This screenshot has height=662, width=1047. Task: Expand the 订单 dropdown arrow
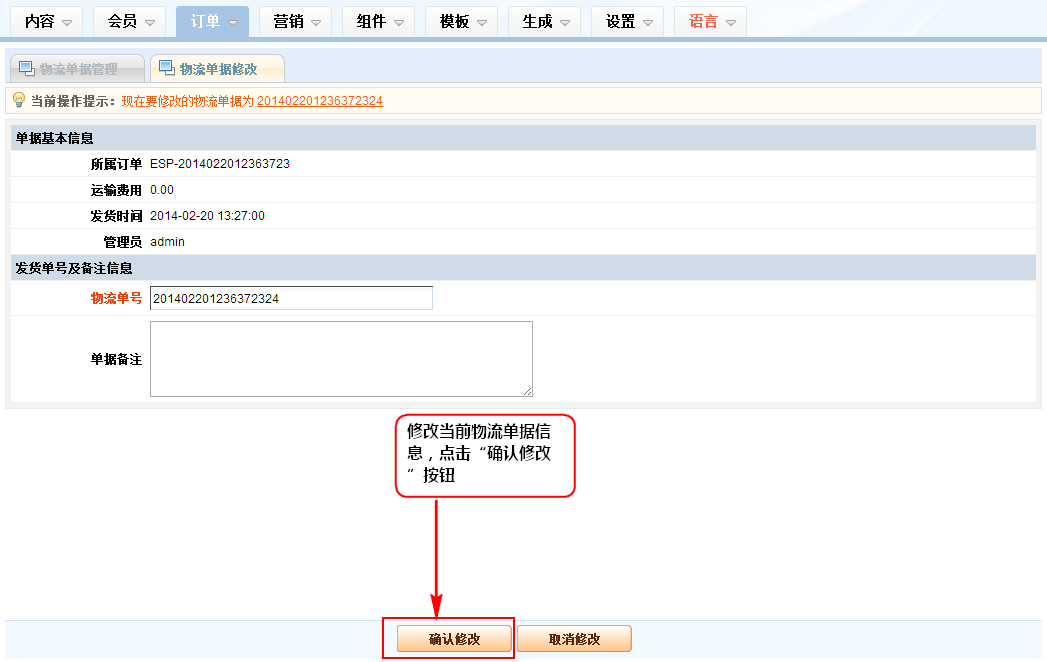233,22
